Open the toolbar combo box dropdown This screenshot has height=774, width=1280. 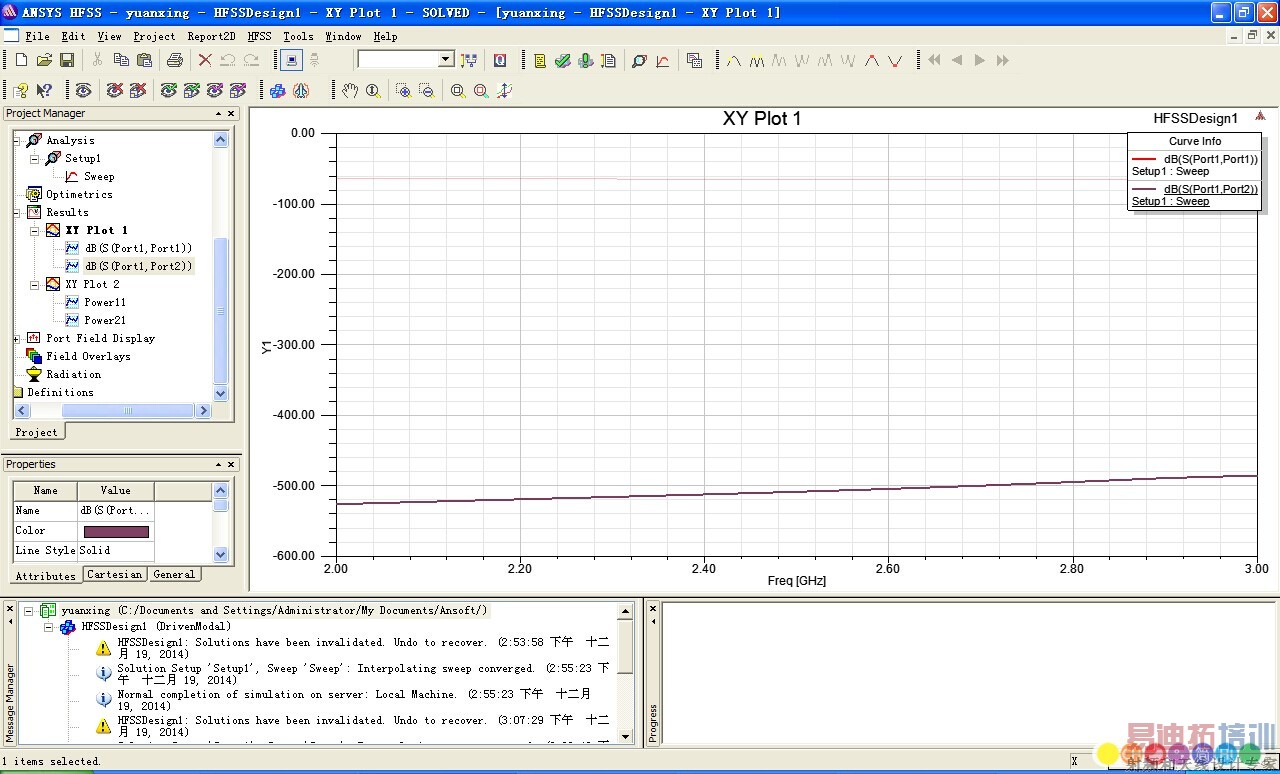coord(446,60)
